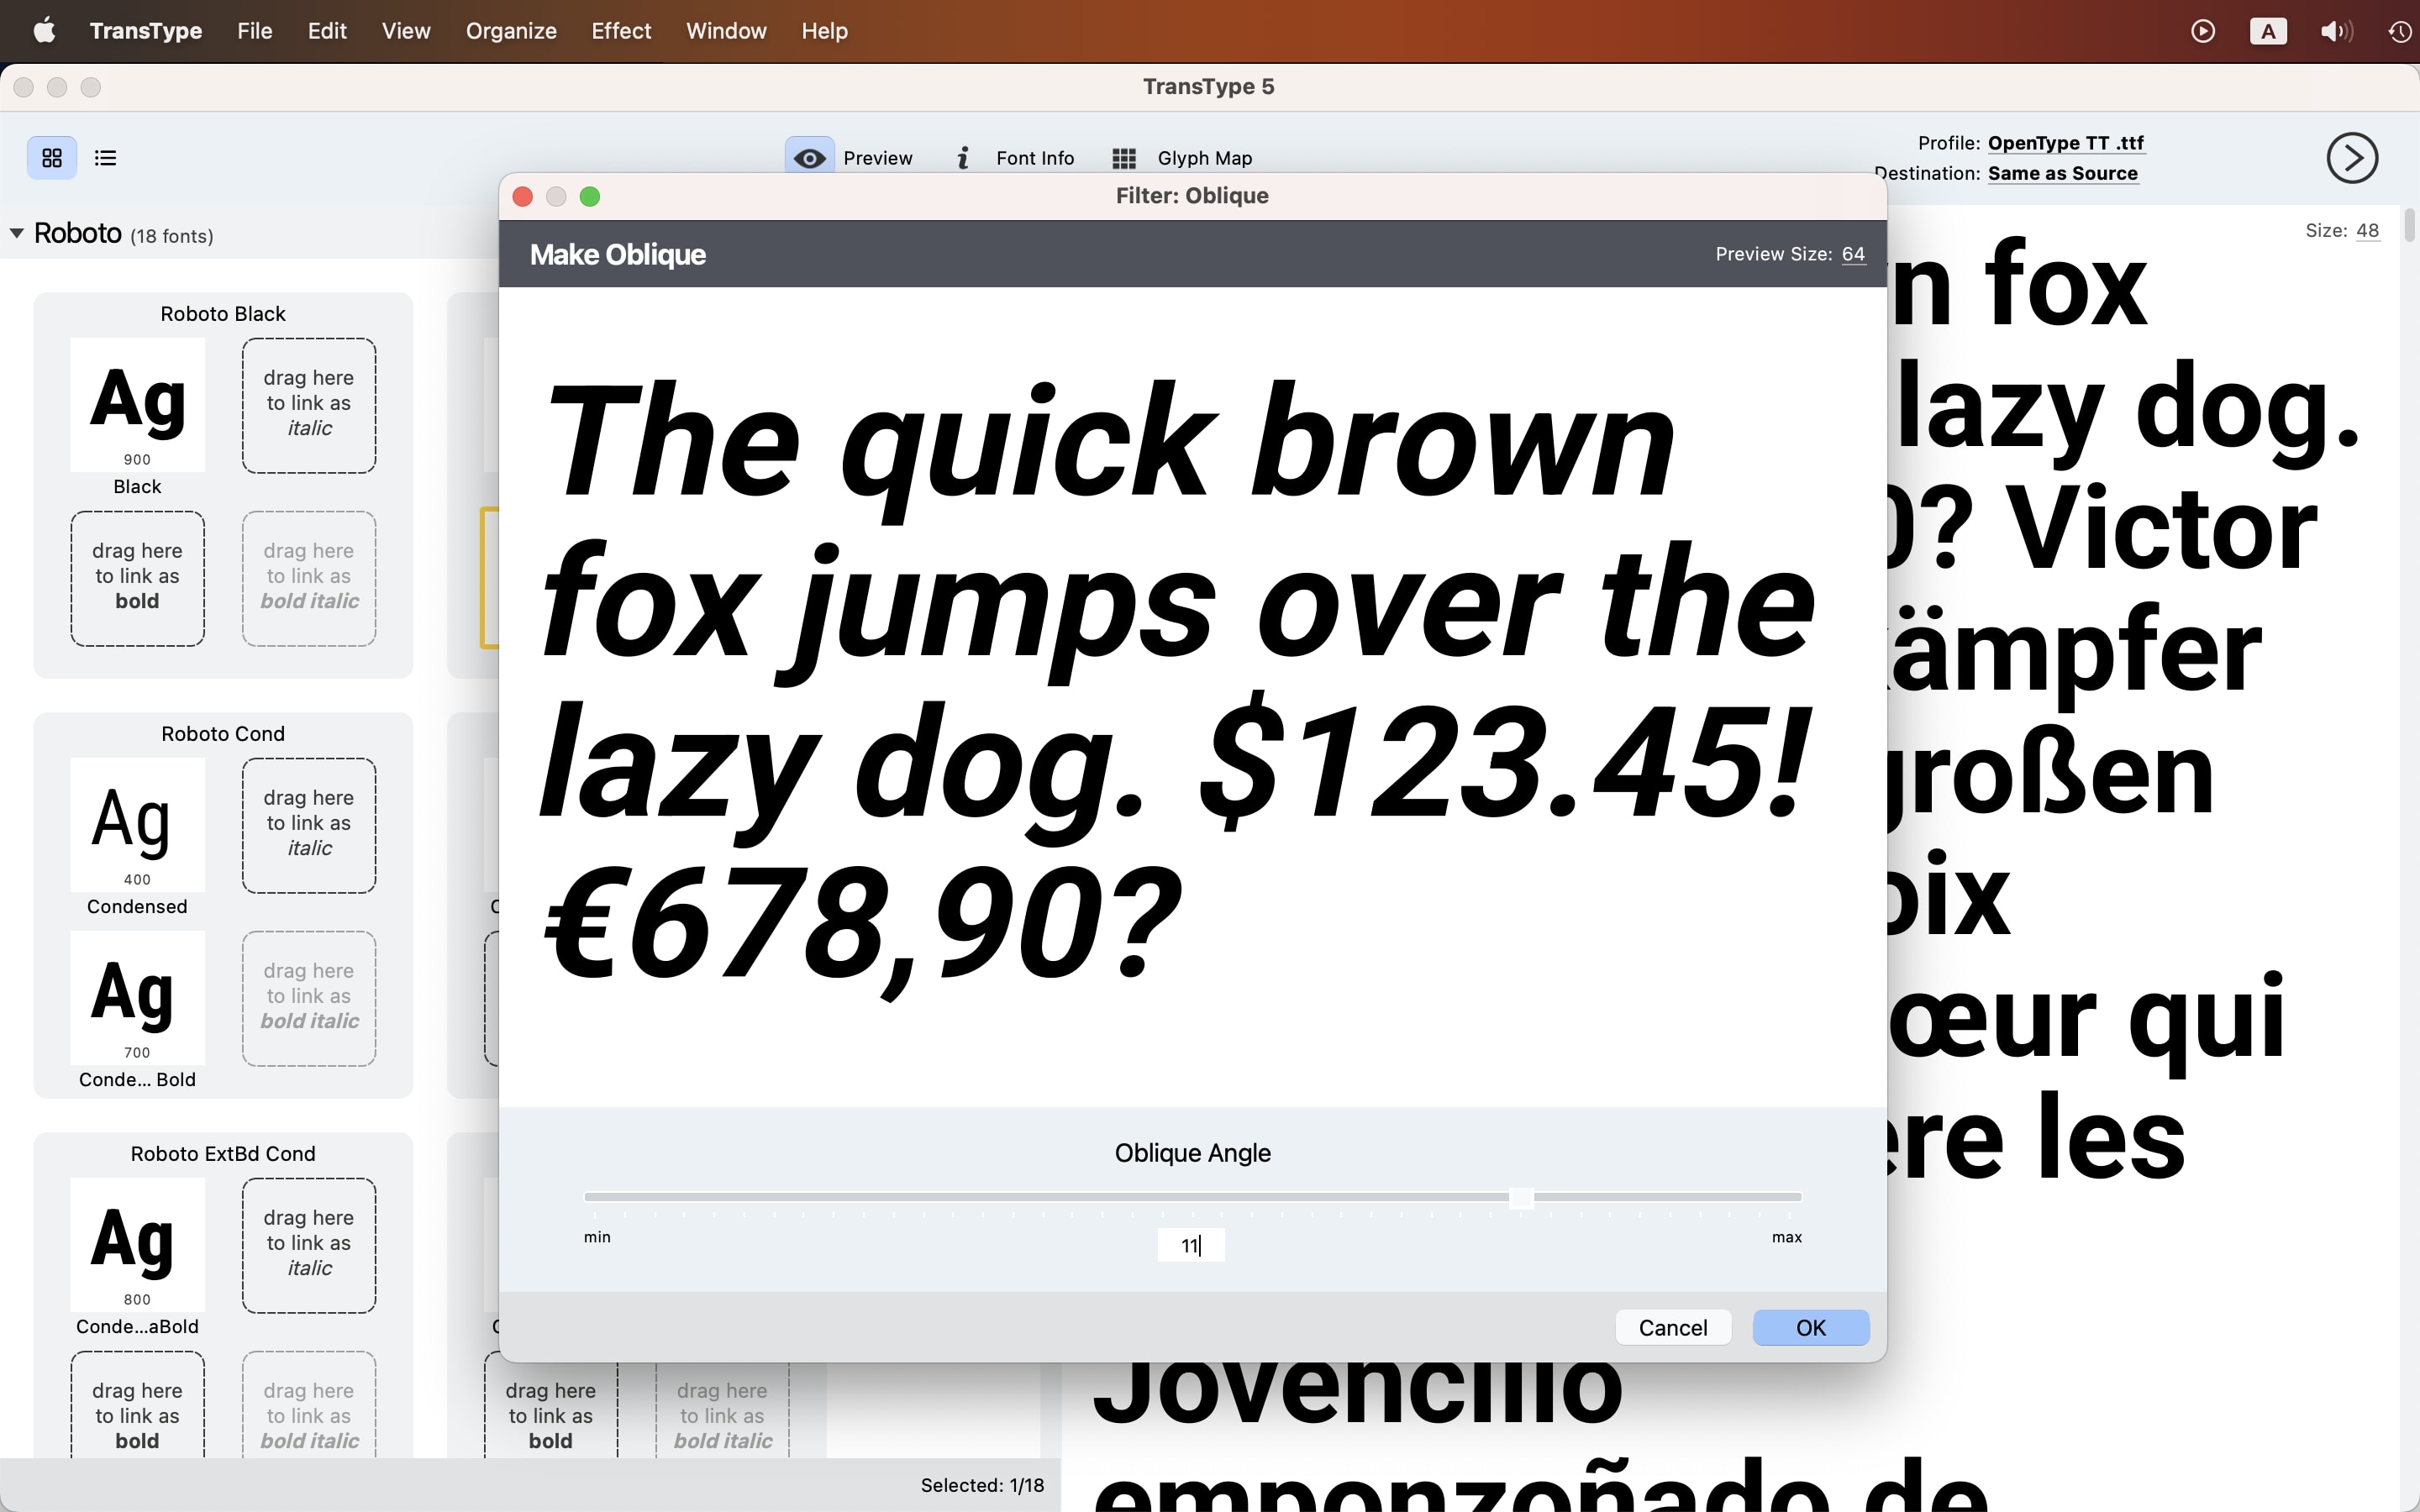
Task: Click the Cancel button
Action: 1673,1327
